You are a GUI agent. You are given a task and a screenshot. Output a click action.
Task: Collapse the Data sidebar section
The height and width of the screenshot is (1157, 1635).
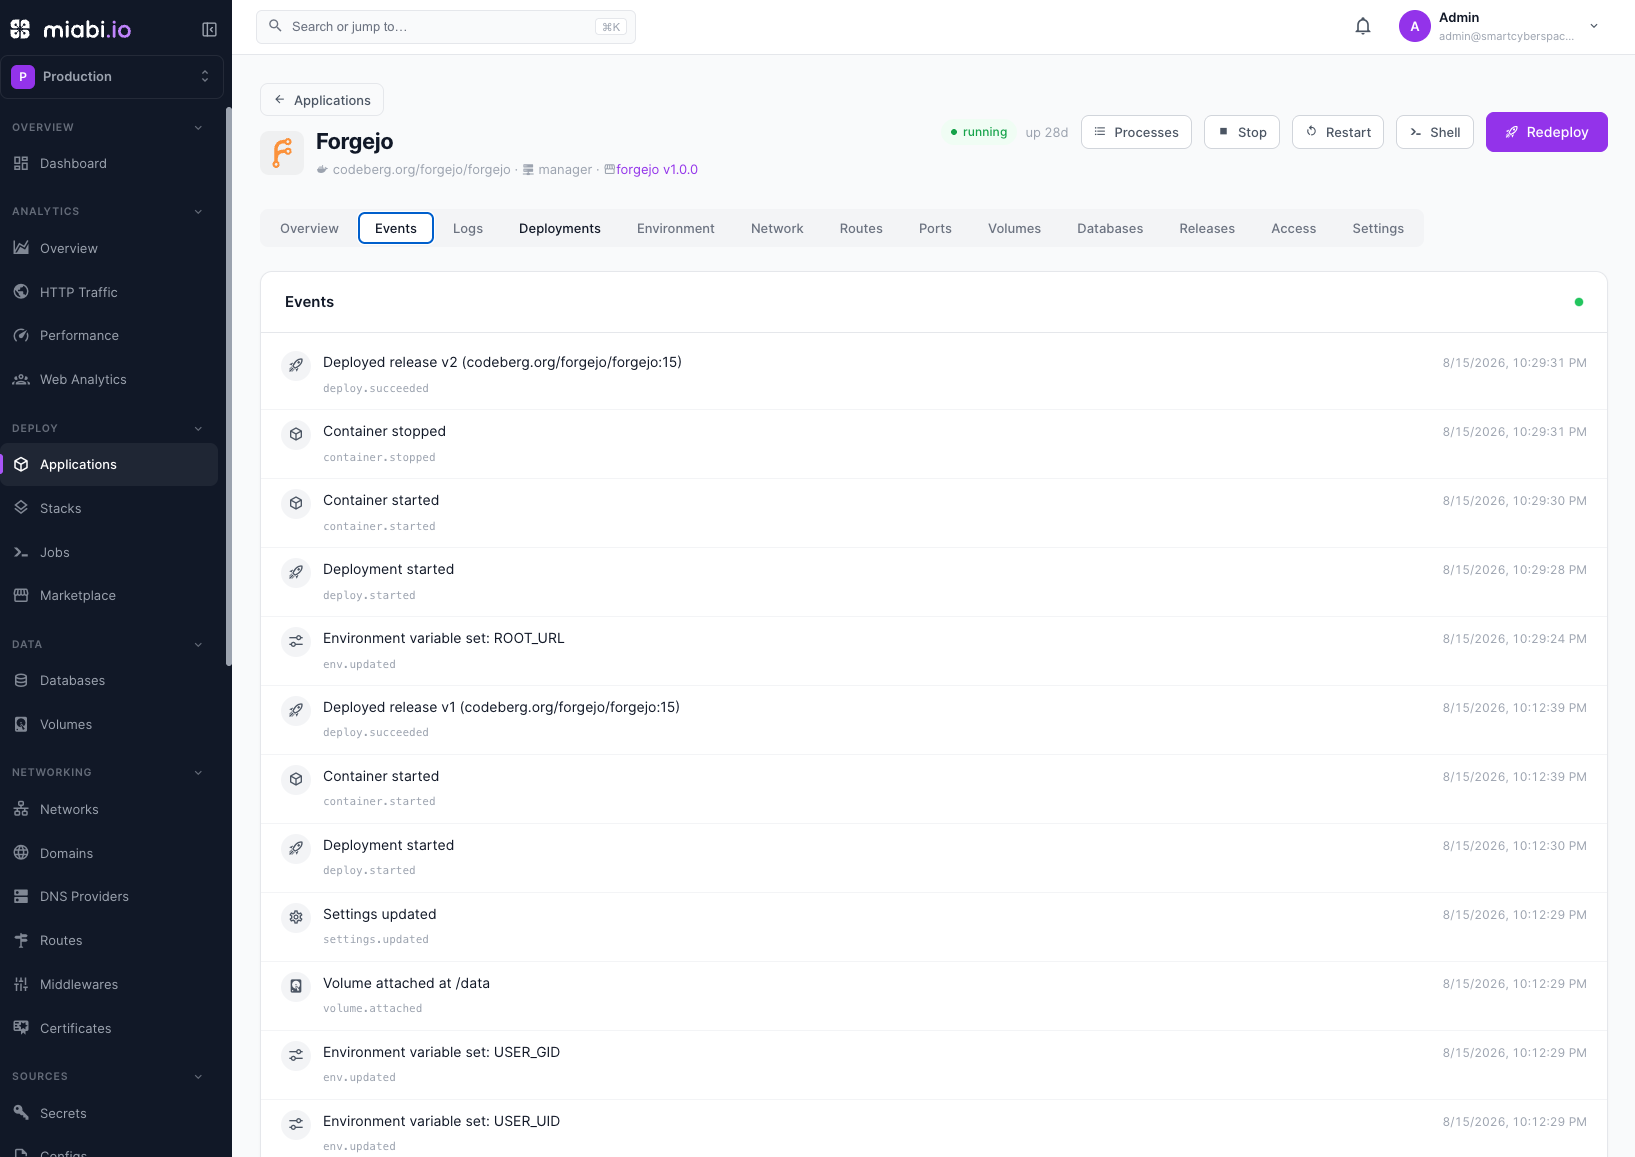pos(198,645)
